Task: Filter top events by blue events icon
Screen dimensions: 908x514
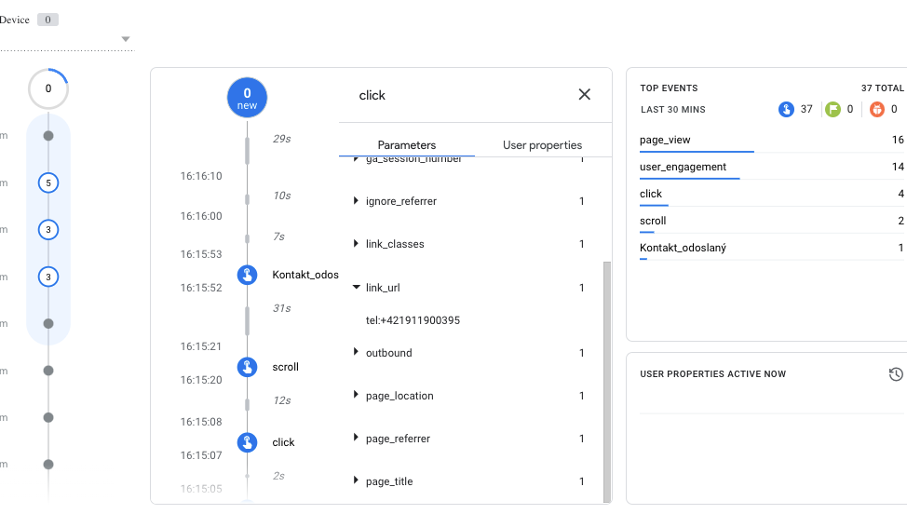Action: [786, 109]
